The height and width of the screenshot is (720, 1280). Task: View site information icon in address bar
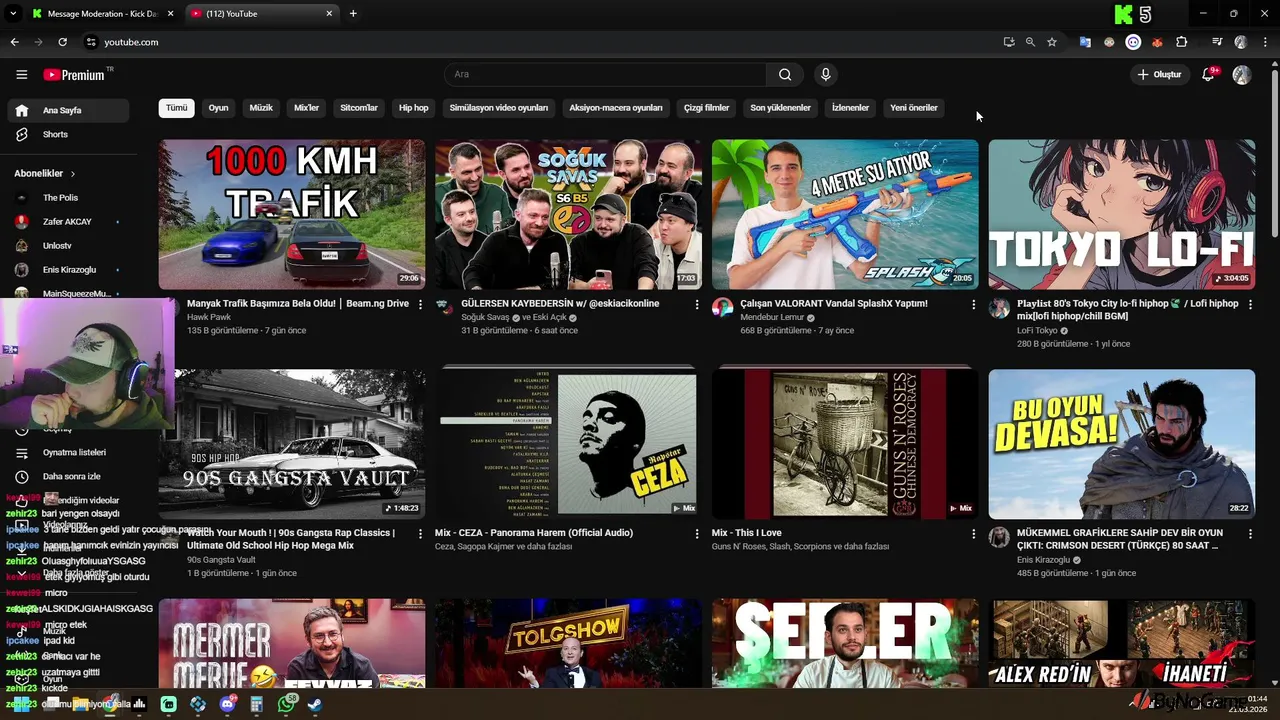click(90, 42)
